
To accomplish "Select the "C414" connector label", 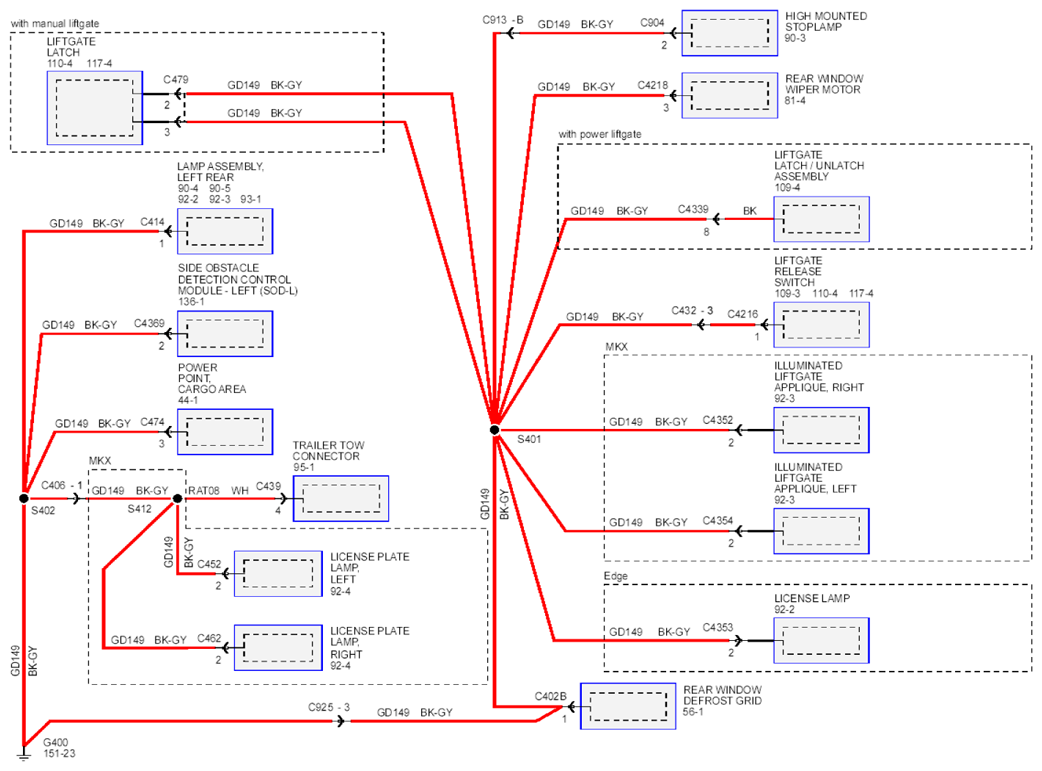I will tap(152, 222).
